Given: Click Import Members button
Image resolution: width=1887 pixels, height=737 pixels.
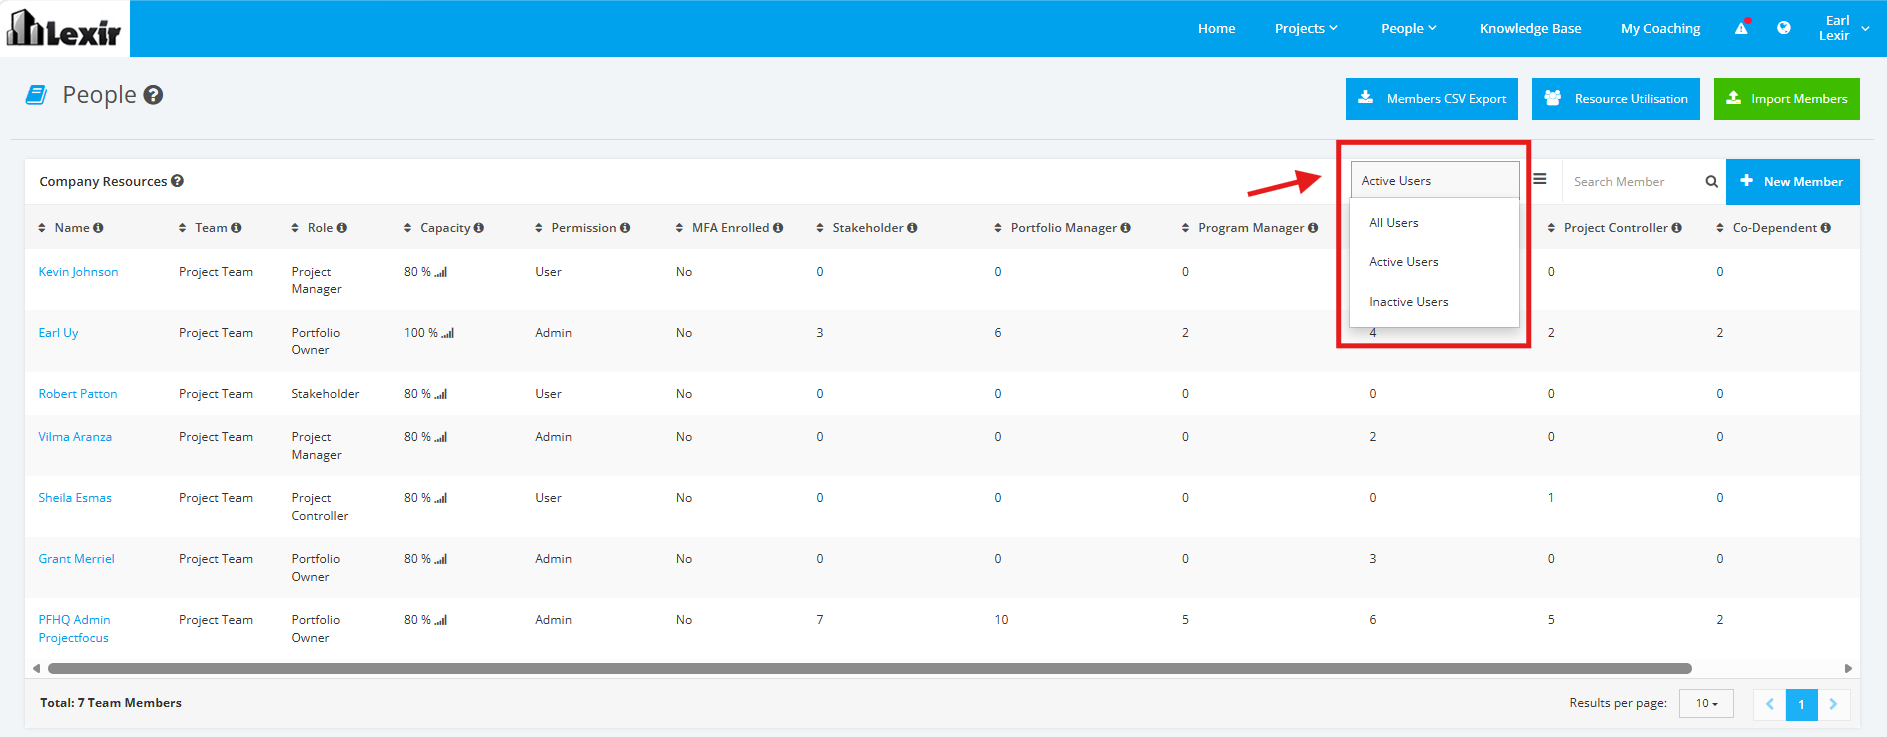Looking at the screenshot, I should tap(1787, 99).
